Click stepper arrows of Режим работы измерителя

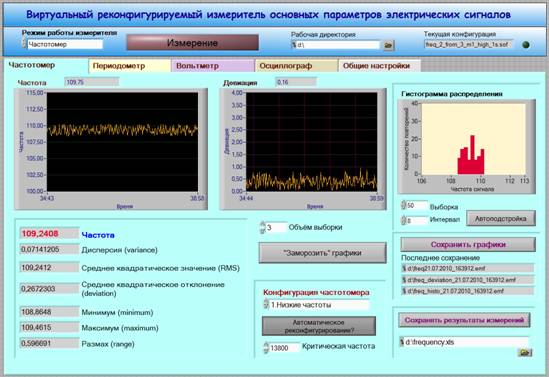(x=24, y=44)
